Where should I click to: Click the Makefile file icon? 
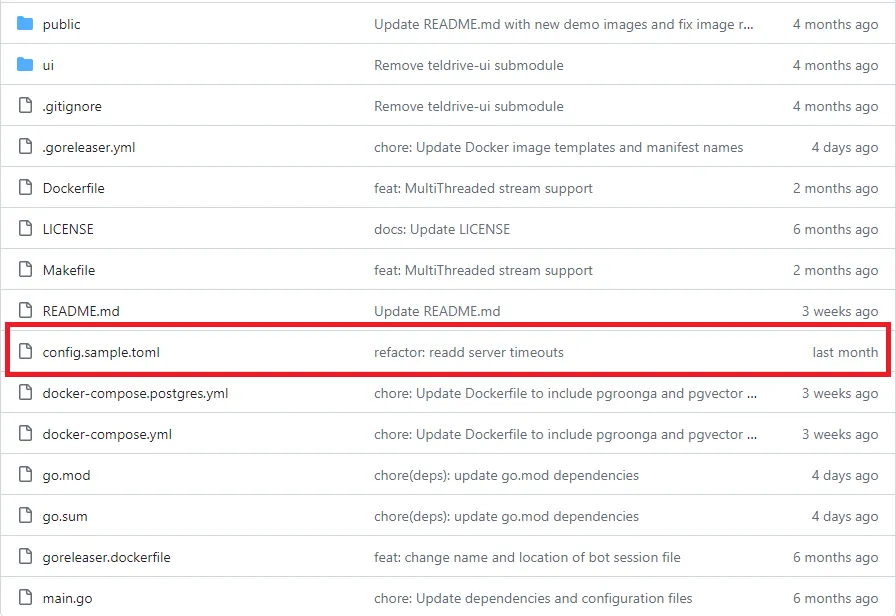[x=25, y=270]
